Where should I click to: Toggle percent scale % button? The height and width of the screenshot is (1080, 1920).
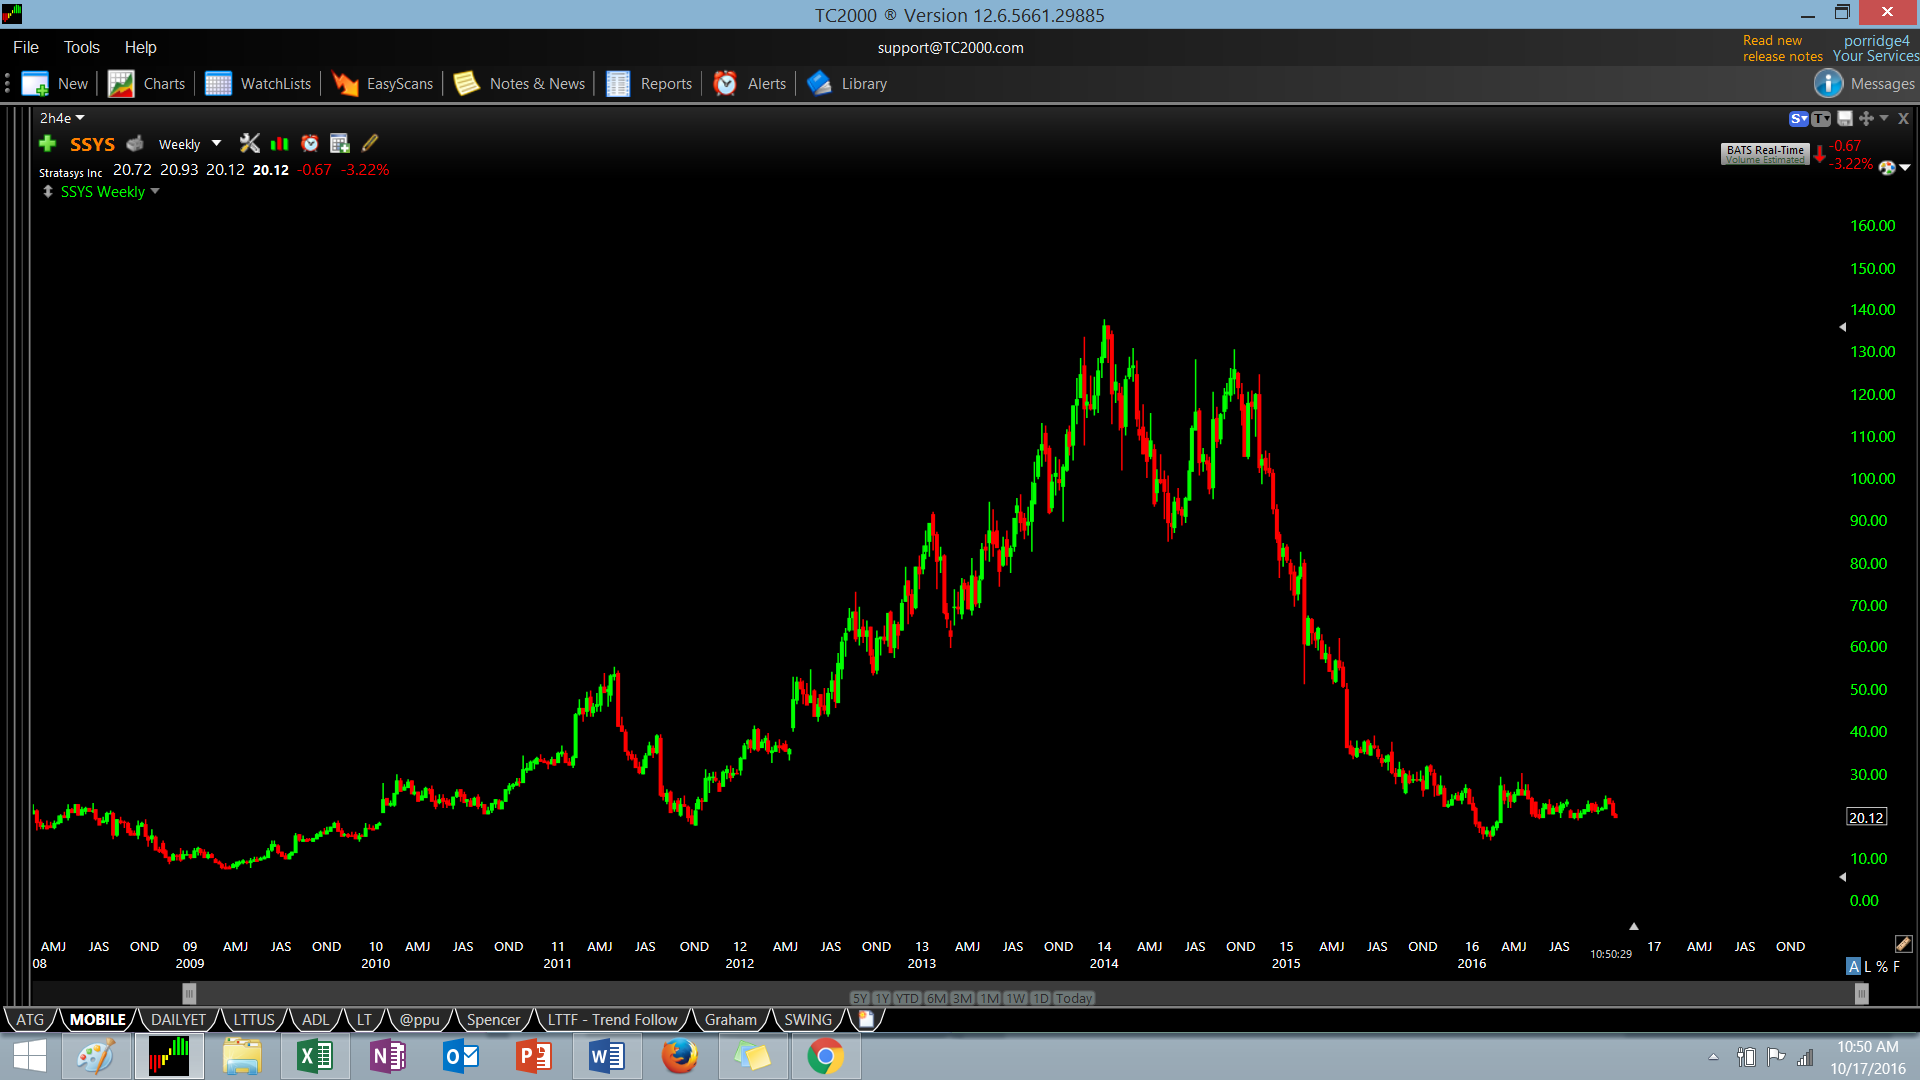click(x=1882, y=967)
